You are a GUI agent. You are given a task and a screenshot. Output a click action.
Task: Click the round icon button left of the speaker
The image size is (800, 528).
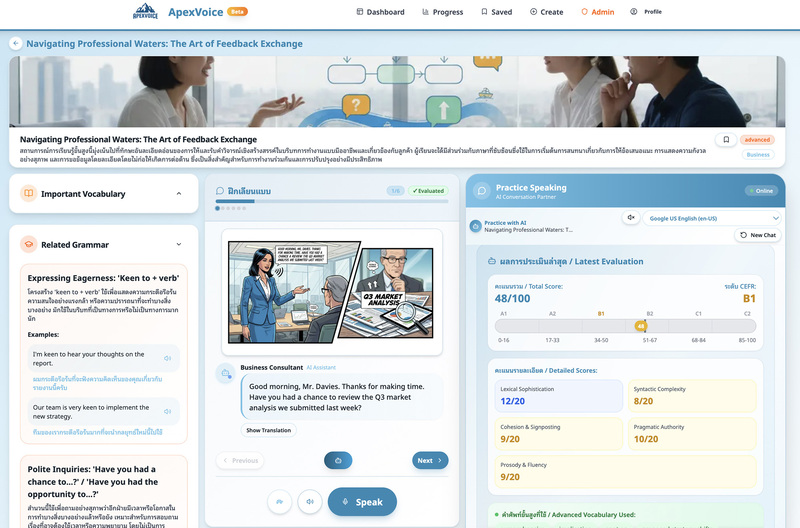point(279,501)
